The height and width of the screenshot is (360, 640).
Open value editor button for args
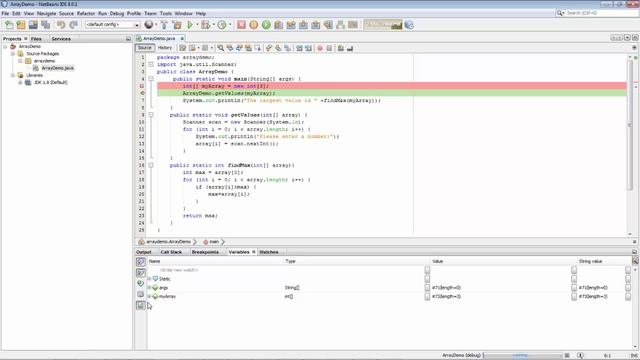tap(574, 288)
